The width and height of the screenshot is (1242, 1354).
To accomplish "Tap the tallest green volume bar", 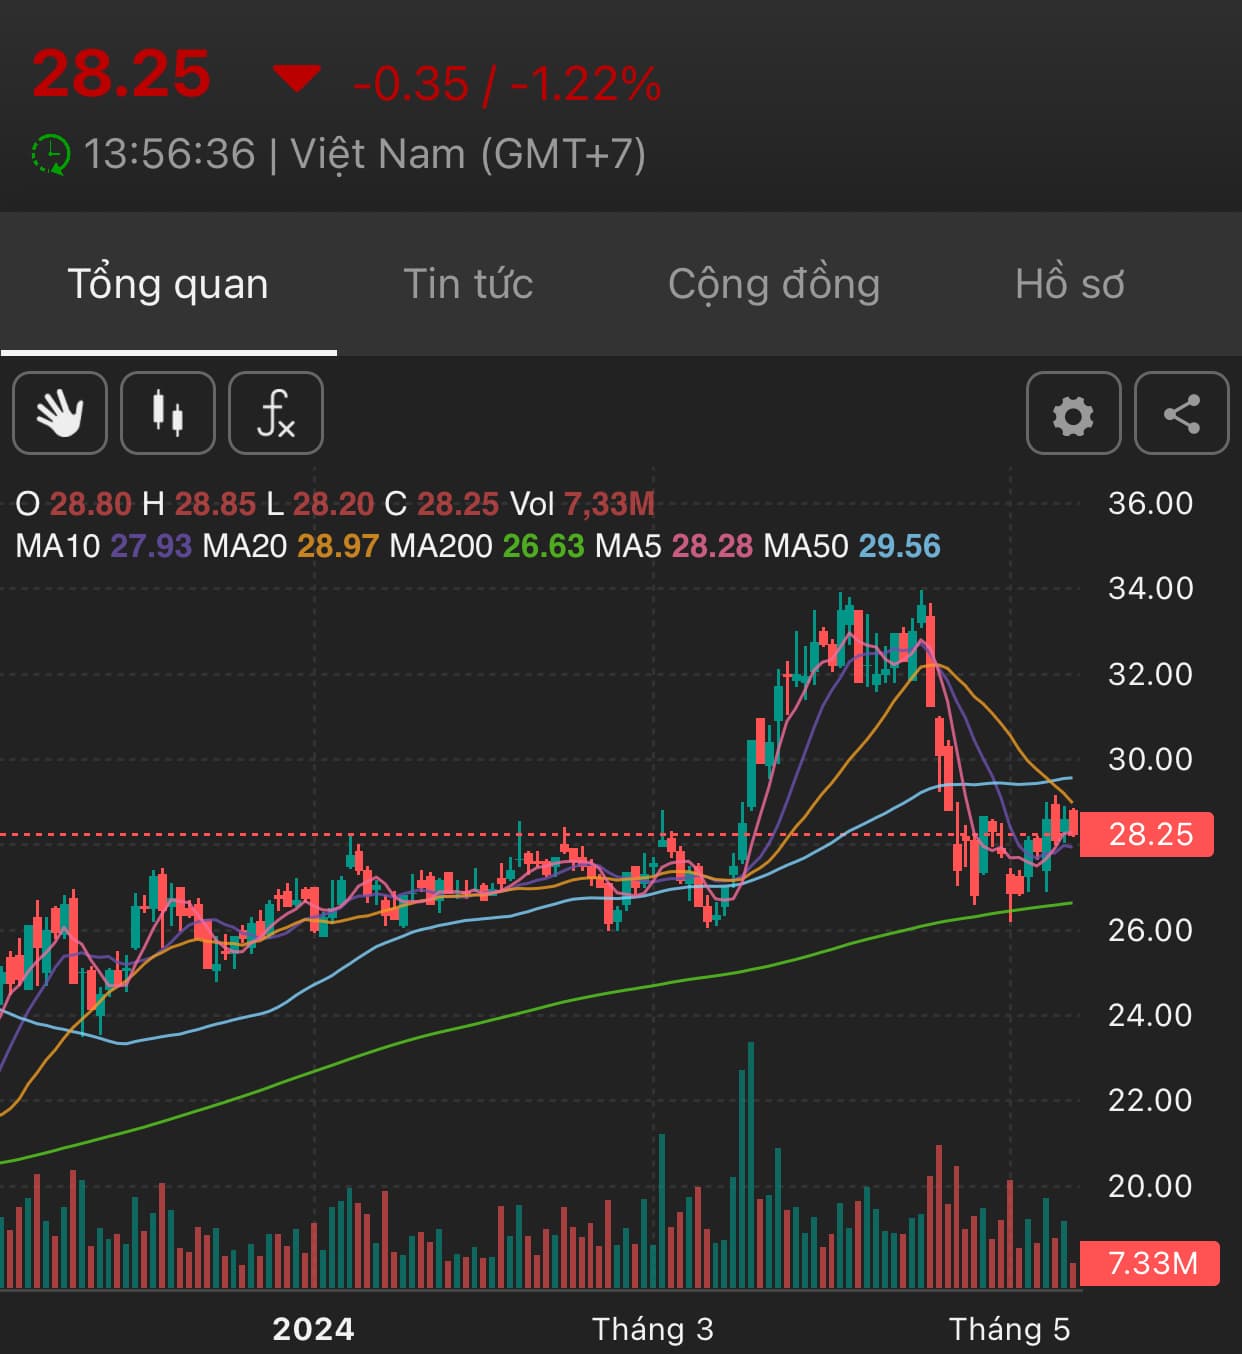I will 750,1165.
